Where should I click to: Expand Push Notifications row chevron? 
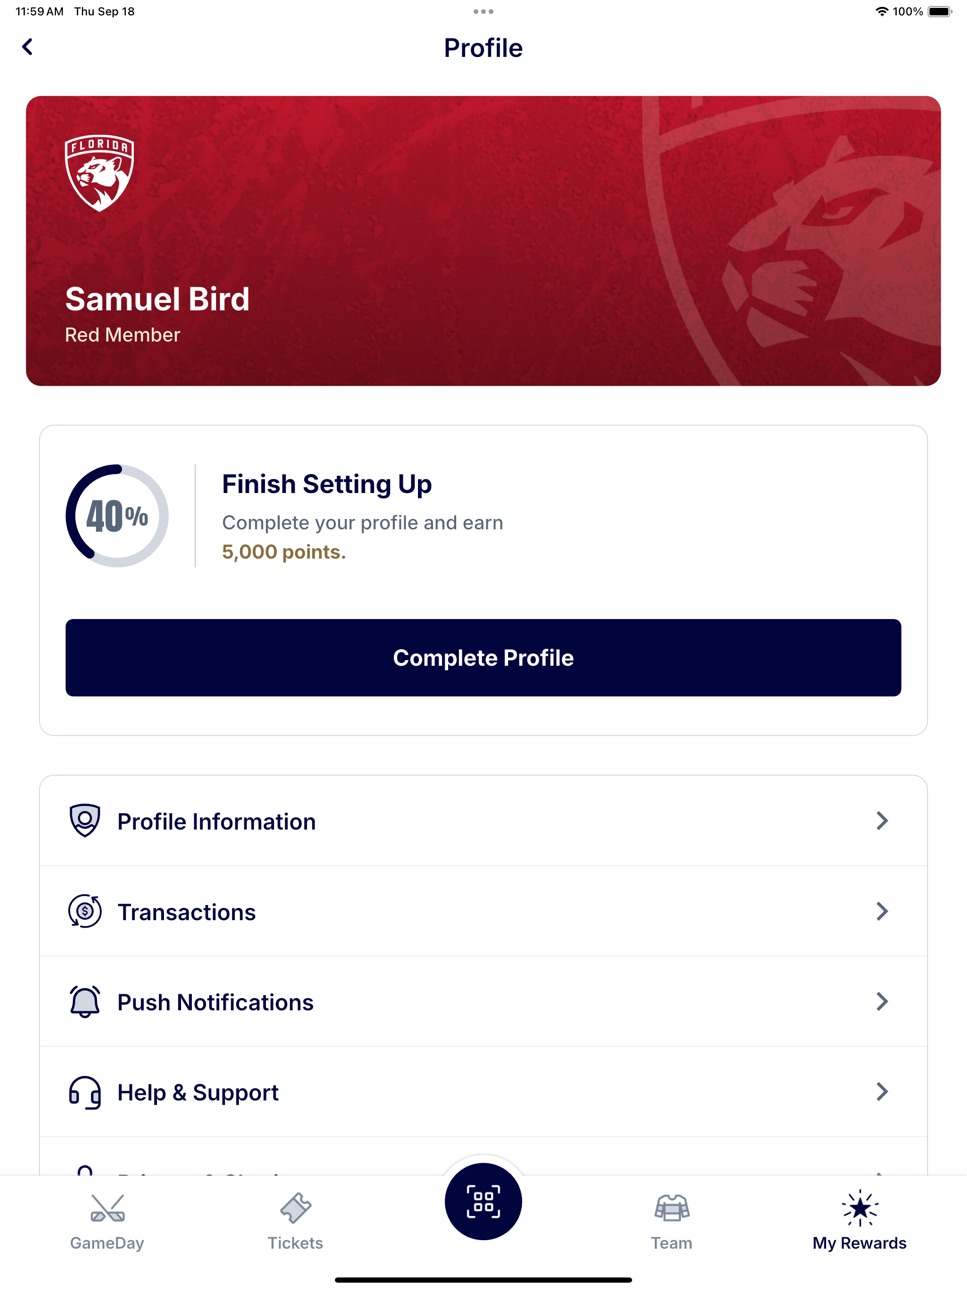(x=882, y=1001)
